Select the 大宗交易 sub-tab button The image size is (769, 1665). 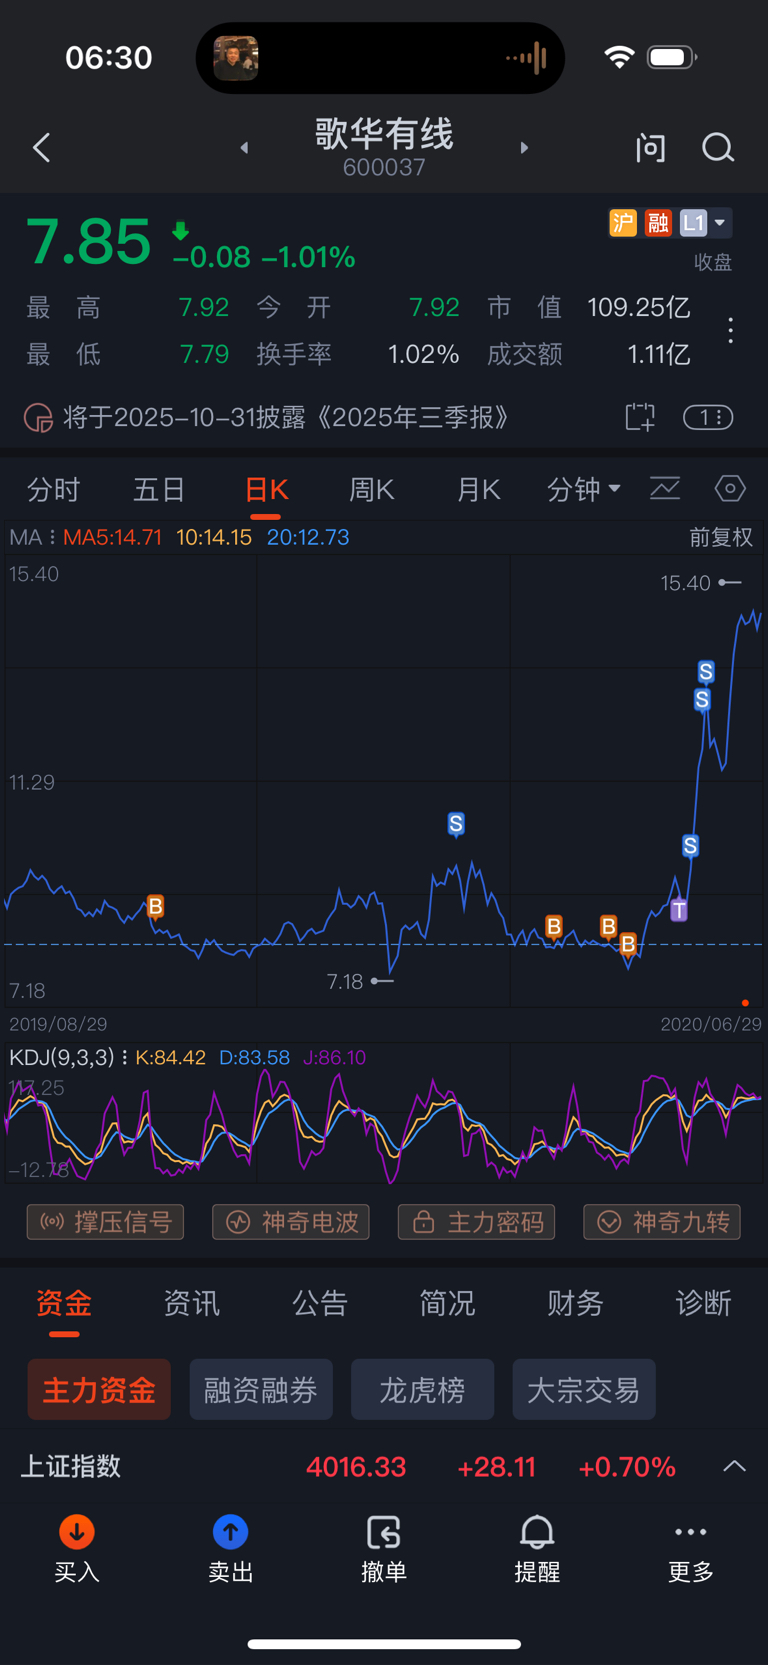584,1389
